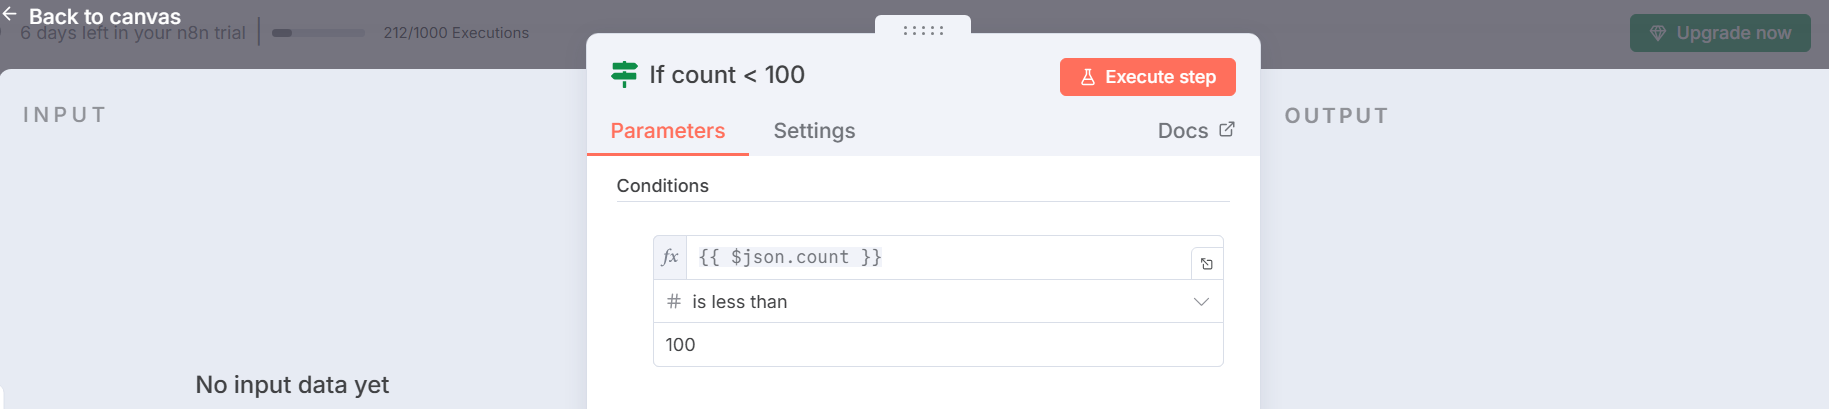
Task: Expand the operator chevron arrow
Action: 1201,301
